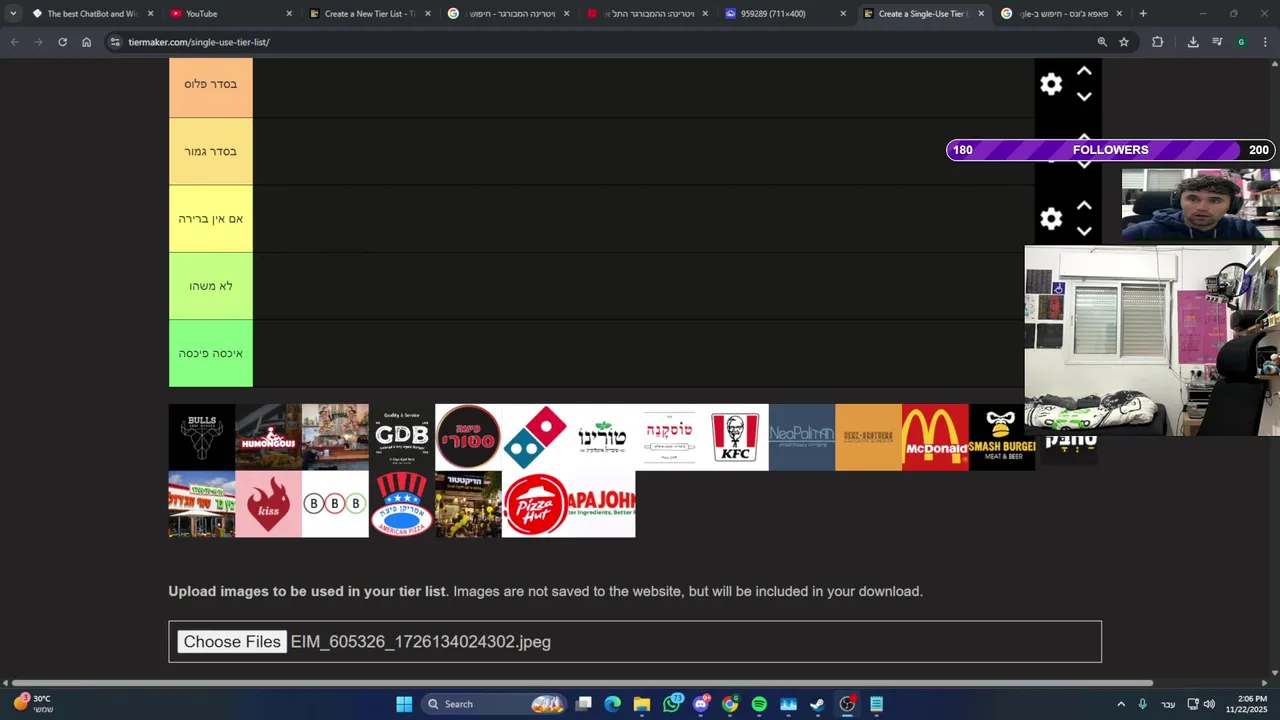Open Spotify from the taskbar
This screenshot has width=1280, height=720.
click(759, 704)
